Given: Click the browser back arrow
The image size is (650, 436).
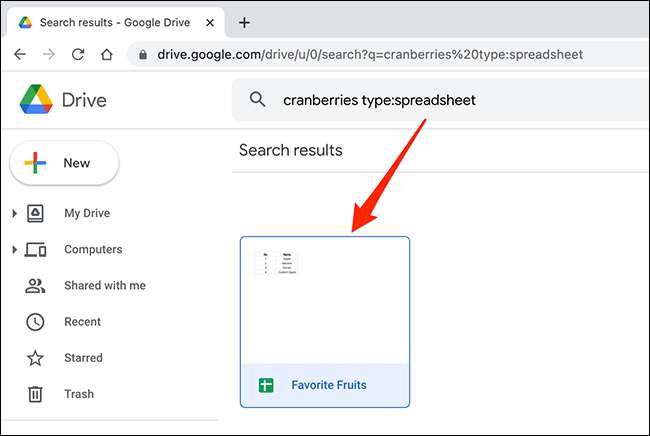Looking at the screenshot, I should tap(20, 55).
